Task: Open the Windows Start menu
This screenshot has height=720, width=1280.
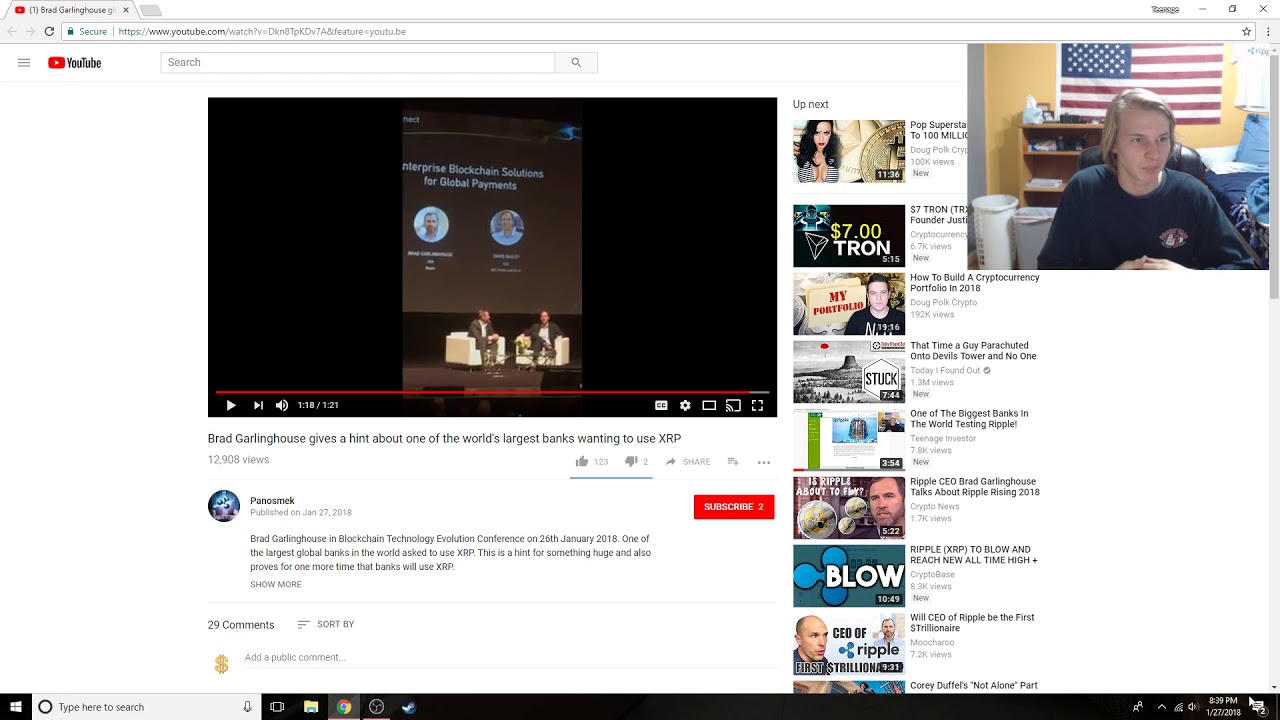Action: coord(16,707)
